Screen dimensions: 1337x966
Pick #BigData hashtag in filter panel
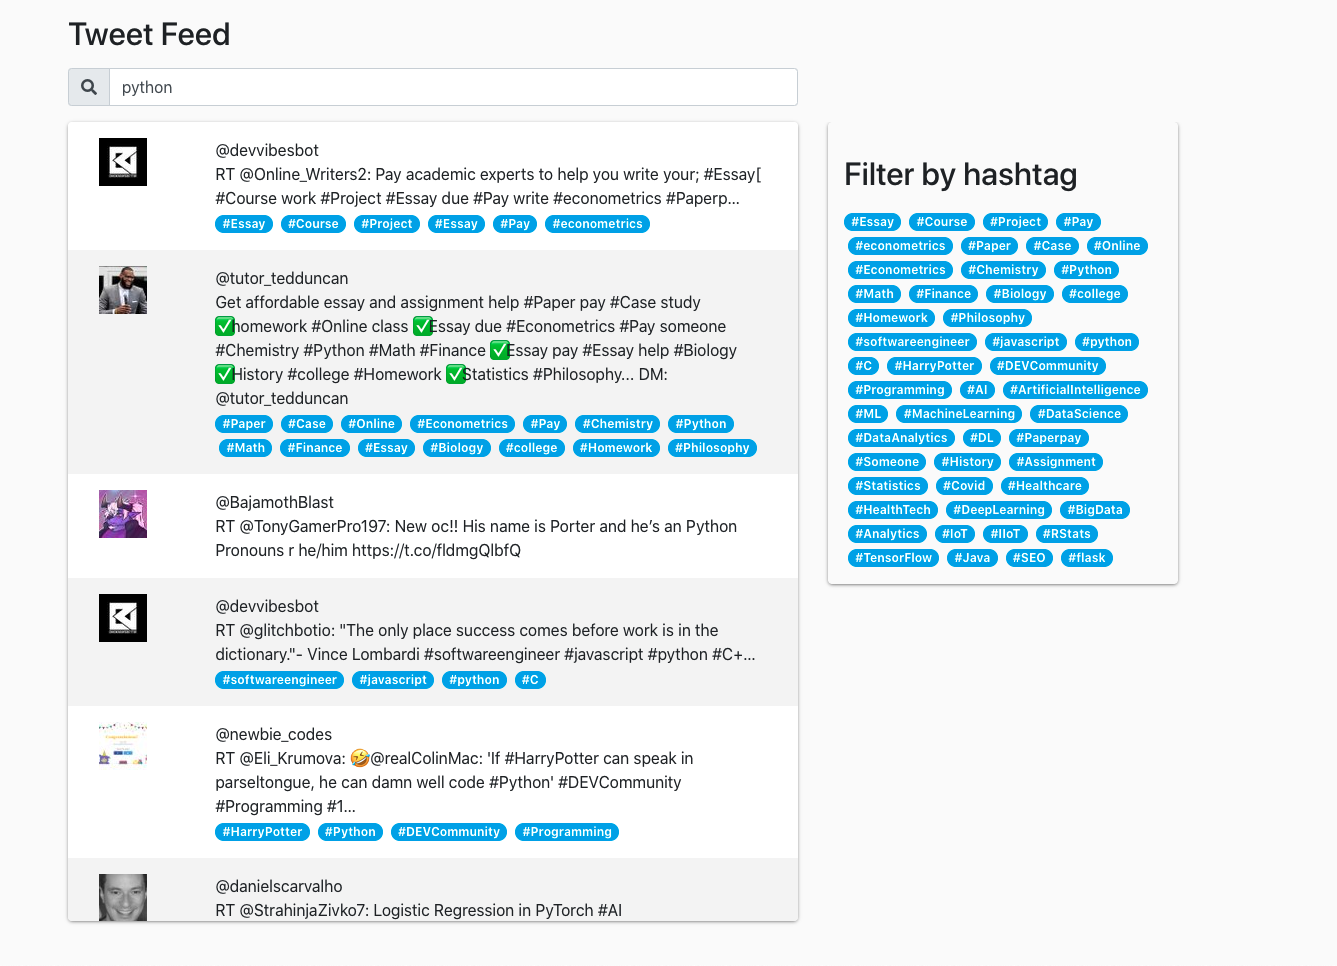(x=1095, y=510)
